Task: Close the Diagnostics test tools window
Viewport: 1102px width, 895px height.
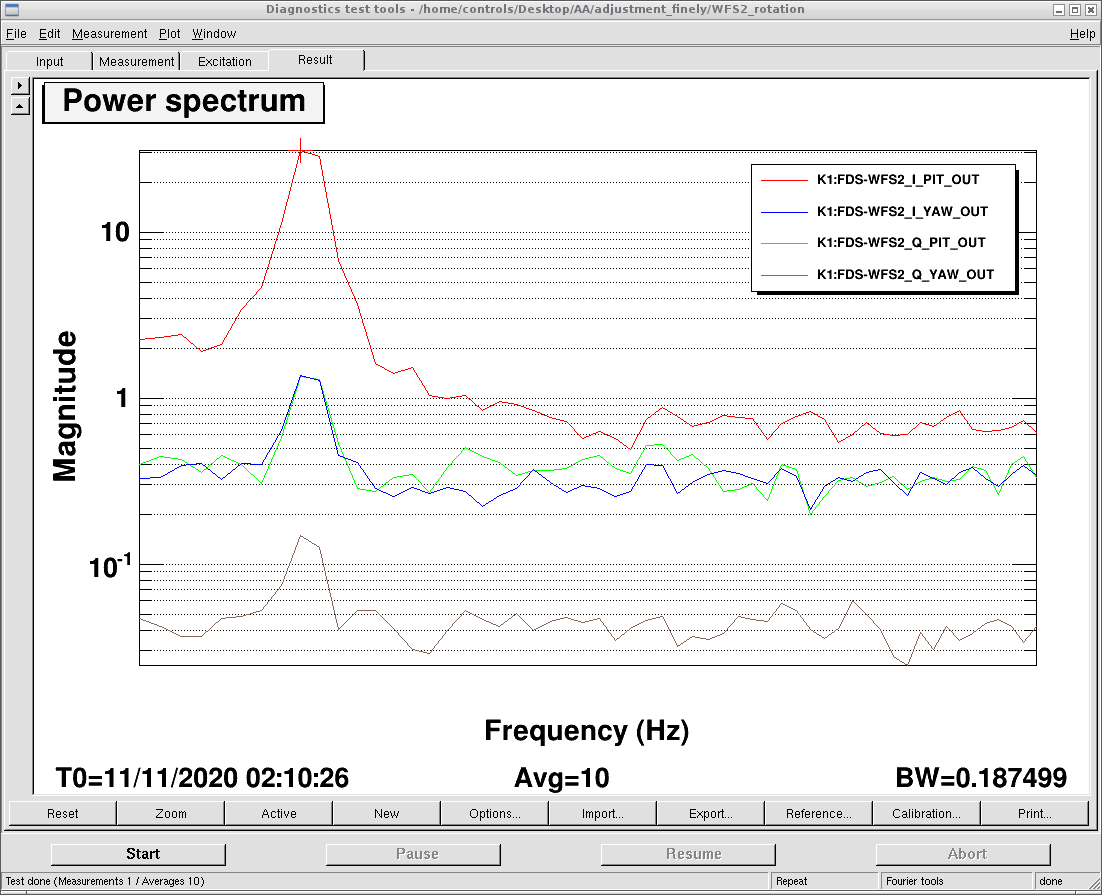Action: [1090, 10]
